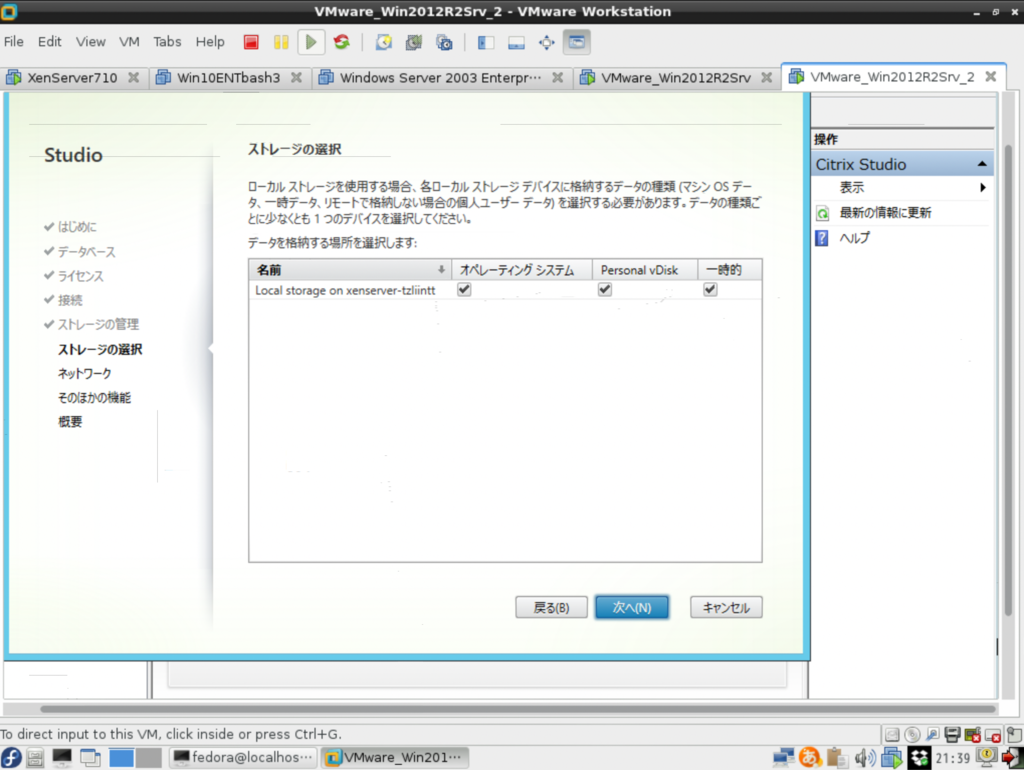Open the VM menu
Screen dimensions: 1024x770
[x=129, y=42]
